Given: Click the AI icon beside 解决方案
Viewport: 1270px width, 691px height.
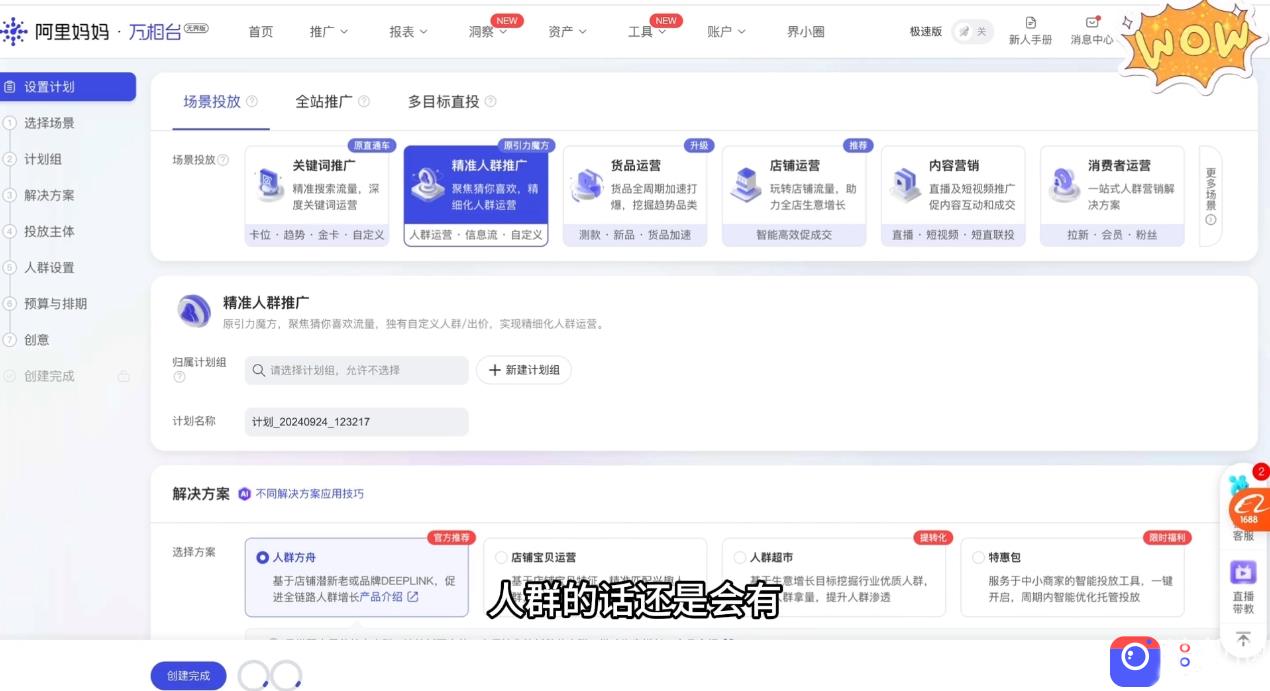Looking at the screenshot, I should (x=244, y=494).
